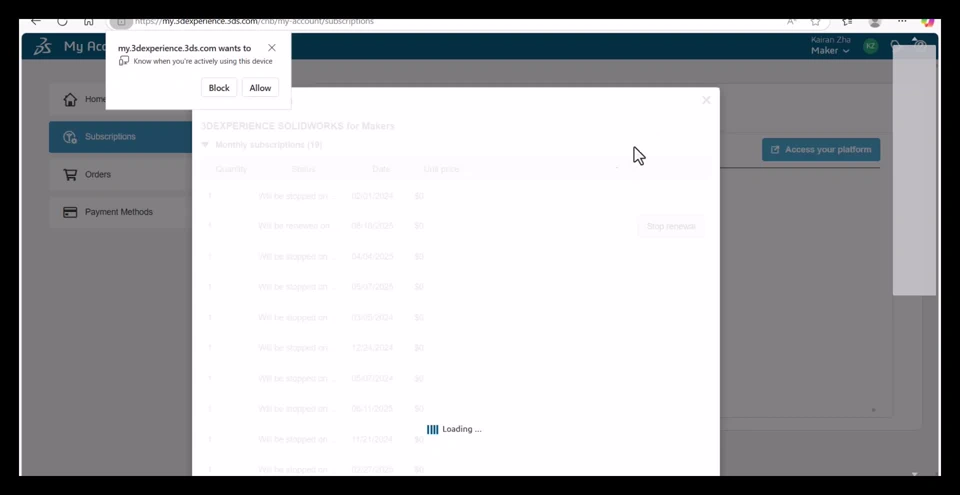Image resolution: width=960 pixels, height=495 pixels.
Task: Click the address bar URL
Action: [254, 21]
